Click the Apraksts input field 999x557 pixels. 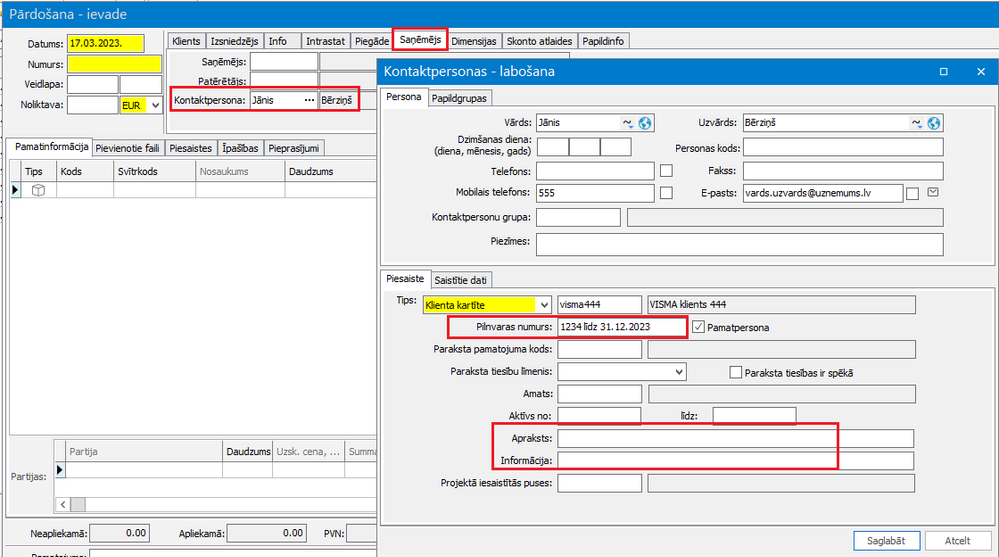tap(736, 438)
